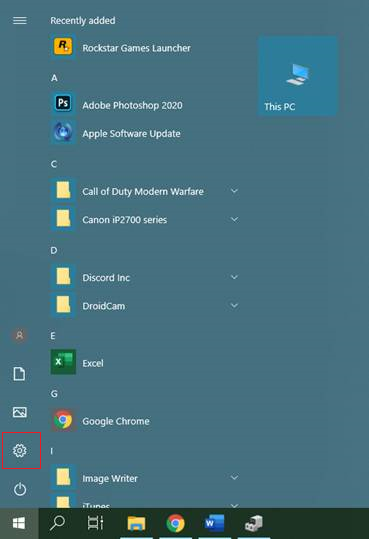The image size is (369, 539).
Task: Click the 'Google Chrome' text label
Action: [116, 421]
